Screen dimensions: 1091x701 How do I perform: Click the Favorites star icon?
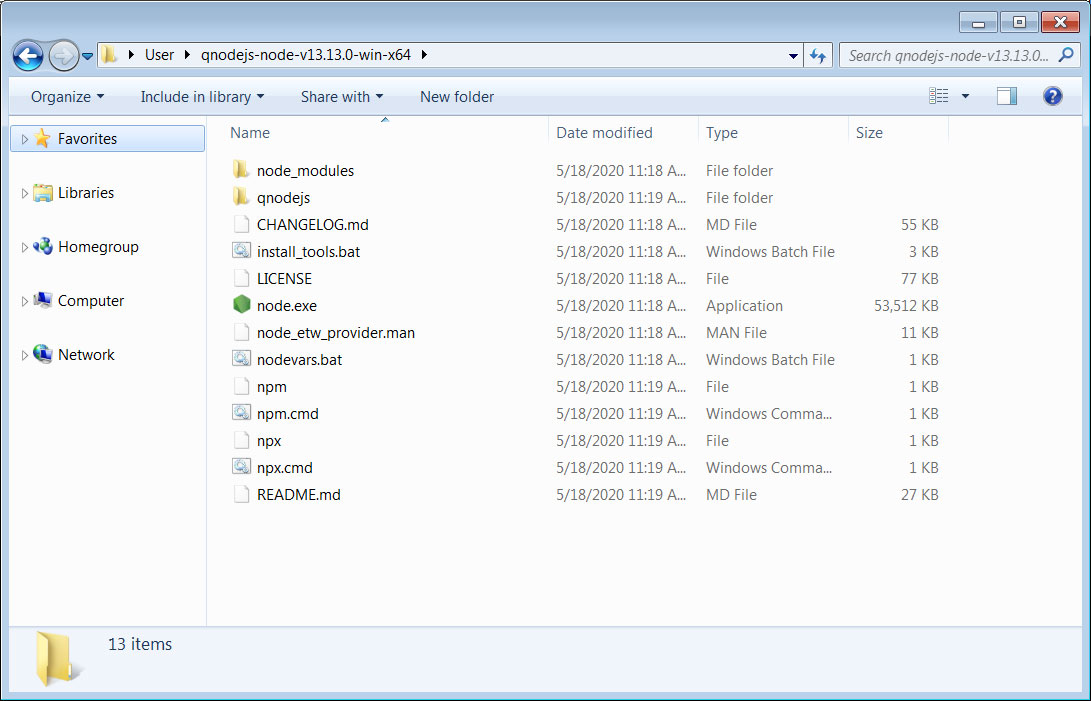coord(42,138)
